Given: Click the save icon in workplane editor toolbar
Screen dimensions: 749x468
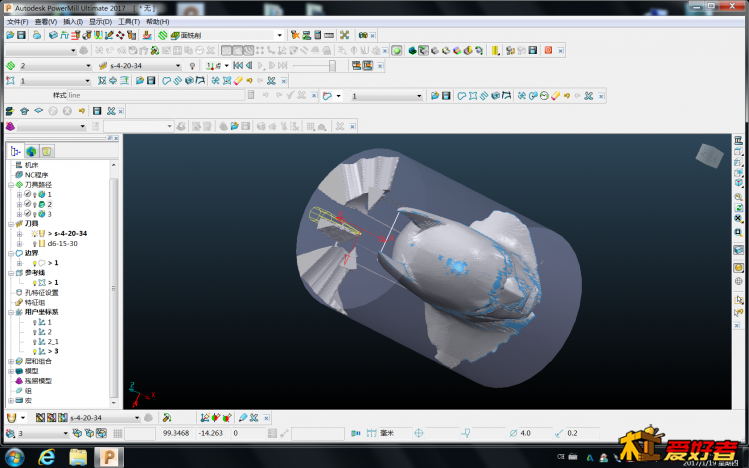Looking at the screenshot, I should [97, 111].
